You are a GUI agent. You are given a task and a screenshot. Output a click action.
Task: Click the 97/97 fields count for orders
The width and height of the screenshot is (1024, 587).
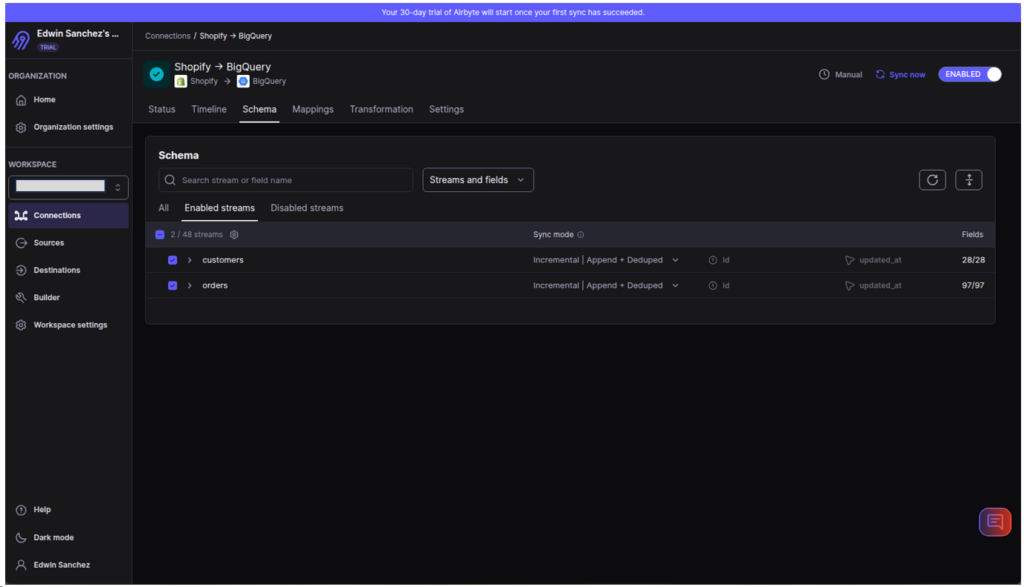973,285
